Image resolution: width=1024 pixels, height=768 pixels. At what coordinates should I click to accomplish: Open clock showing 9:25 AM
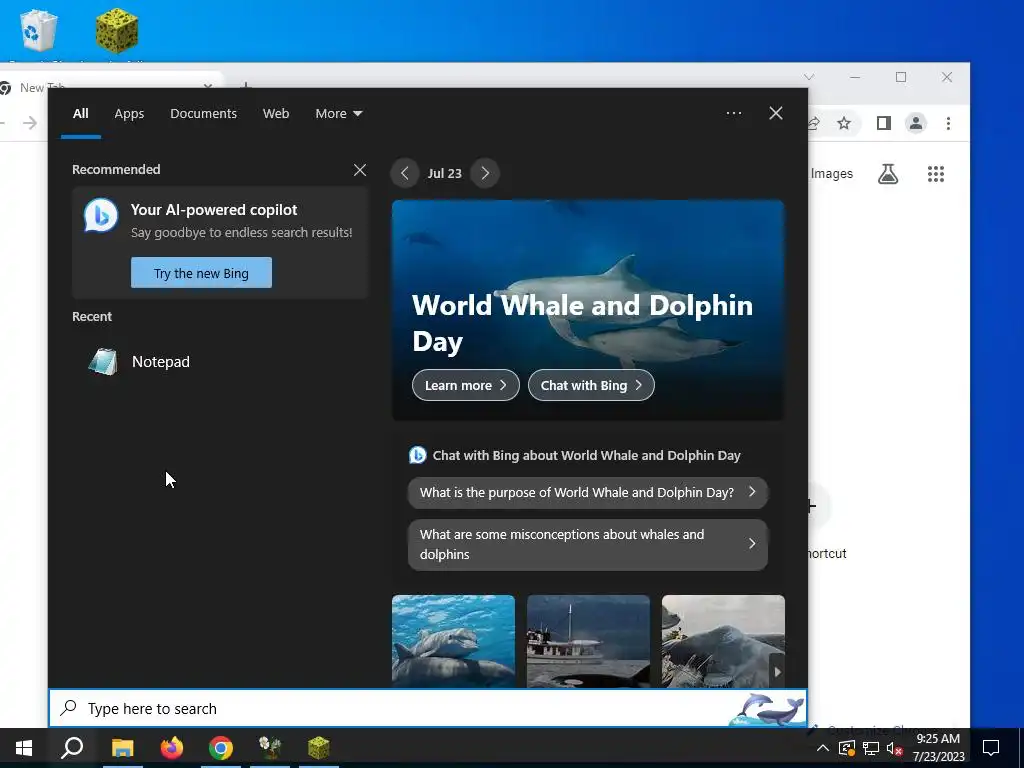938,748
